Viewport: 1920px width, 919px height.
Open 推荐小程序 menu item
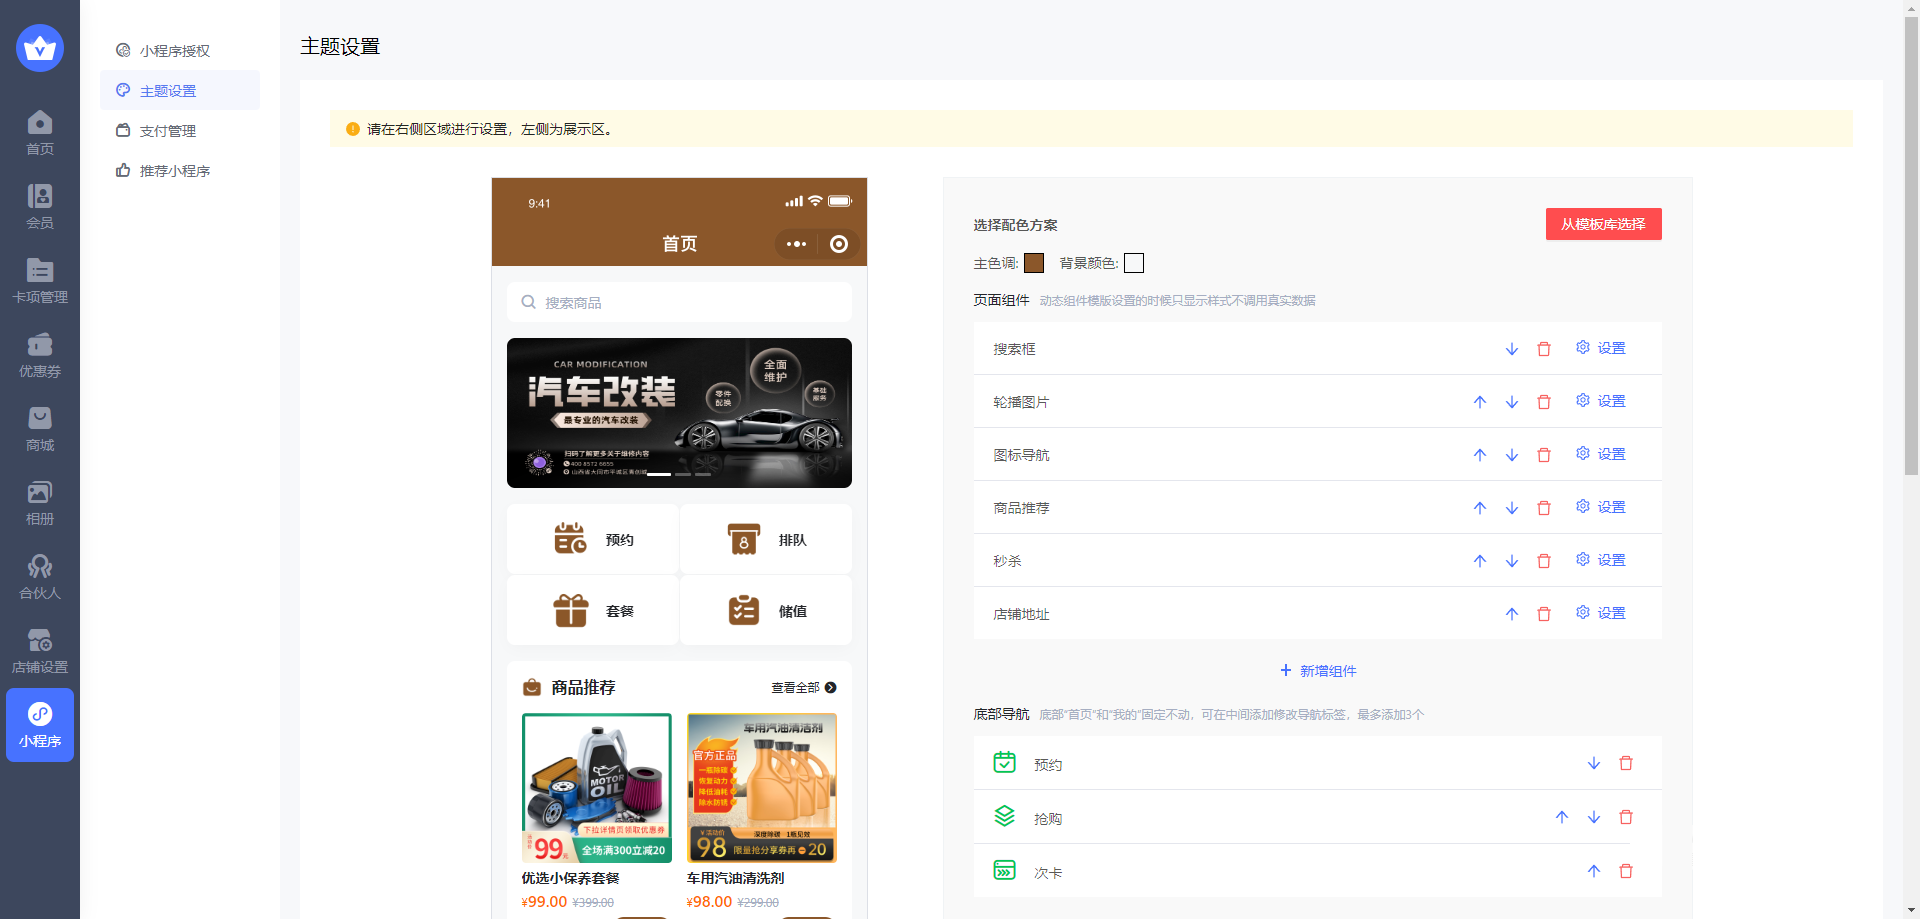[x=180, y=170]
